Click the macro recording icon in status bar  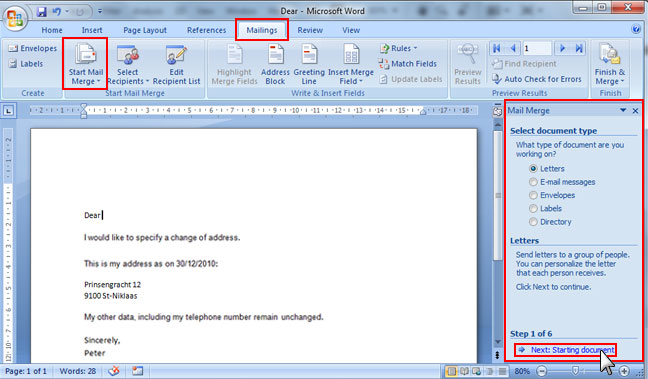138,371
